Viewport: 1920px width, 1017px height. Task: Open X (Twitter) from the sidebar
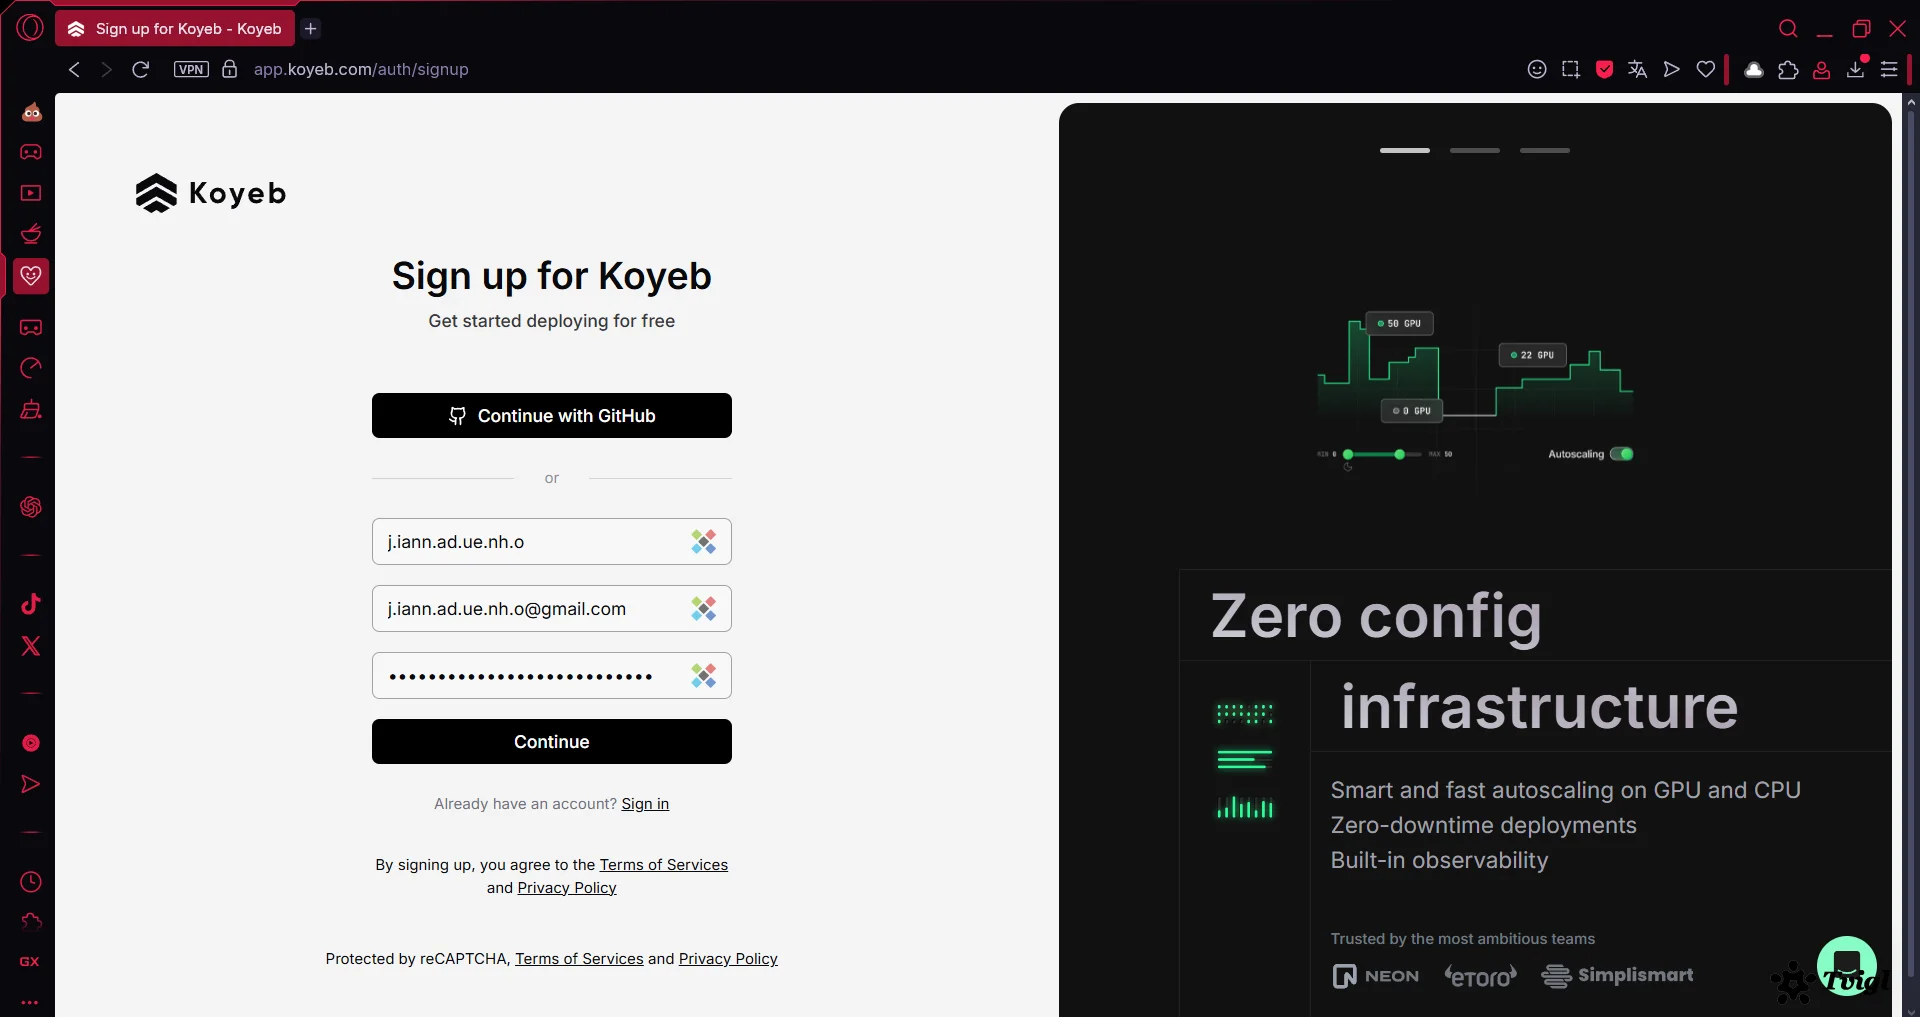(x=31, y=646)
